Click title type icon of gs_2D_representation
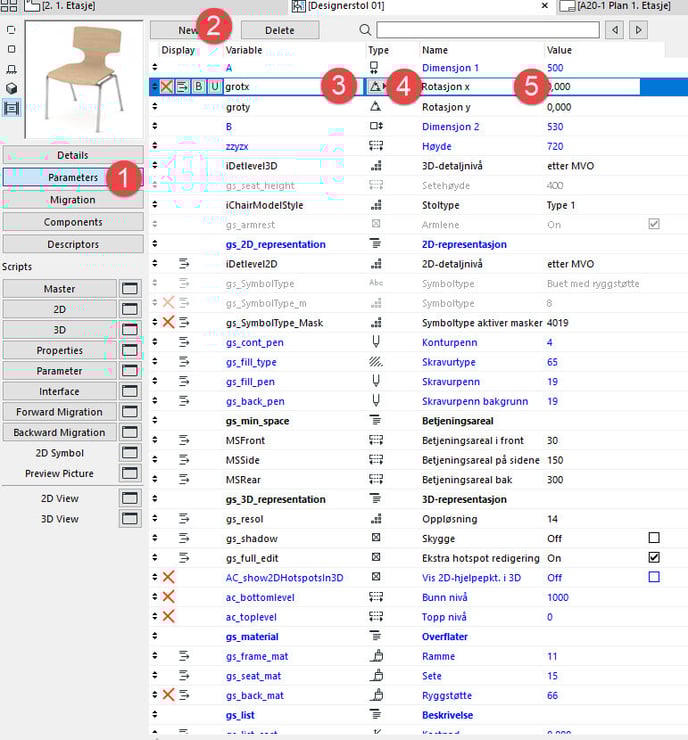The width and height of the screenshot is (688, 740). tap(376, 244)
